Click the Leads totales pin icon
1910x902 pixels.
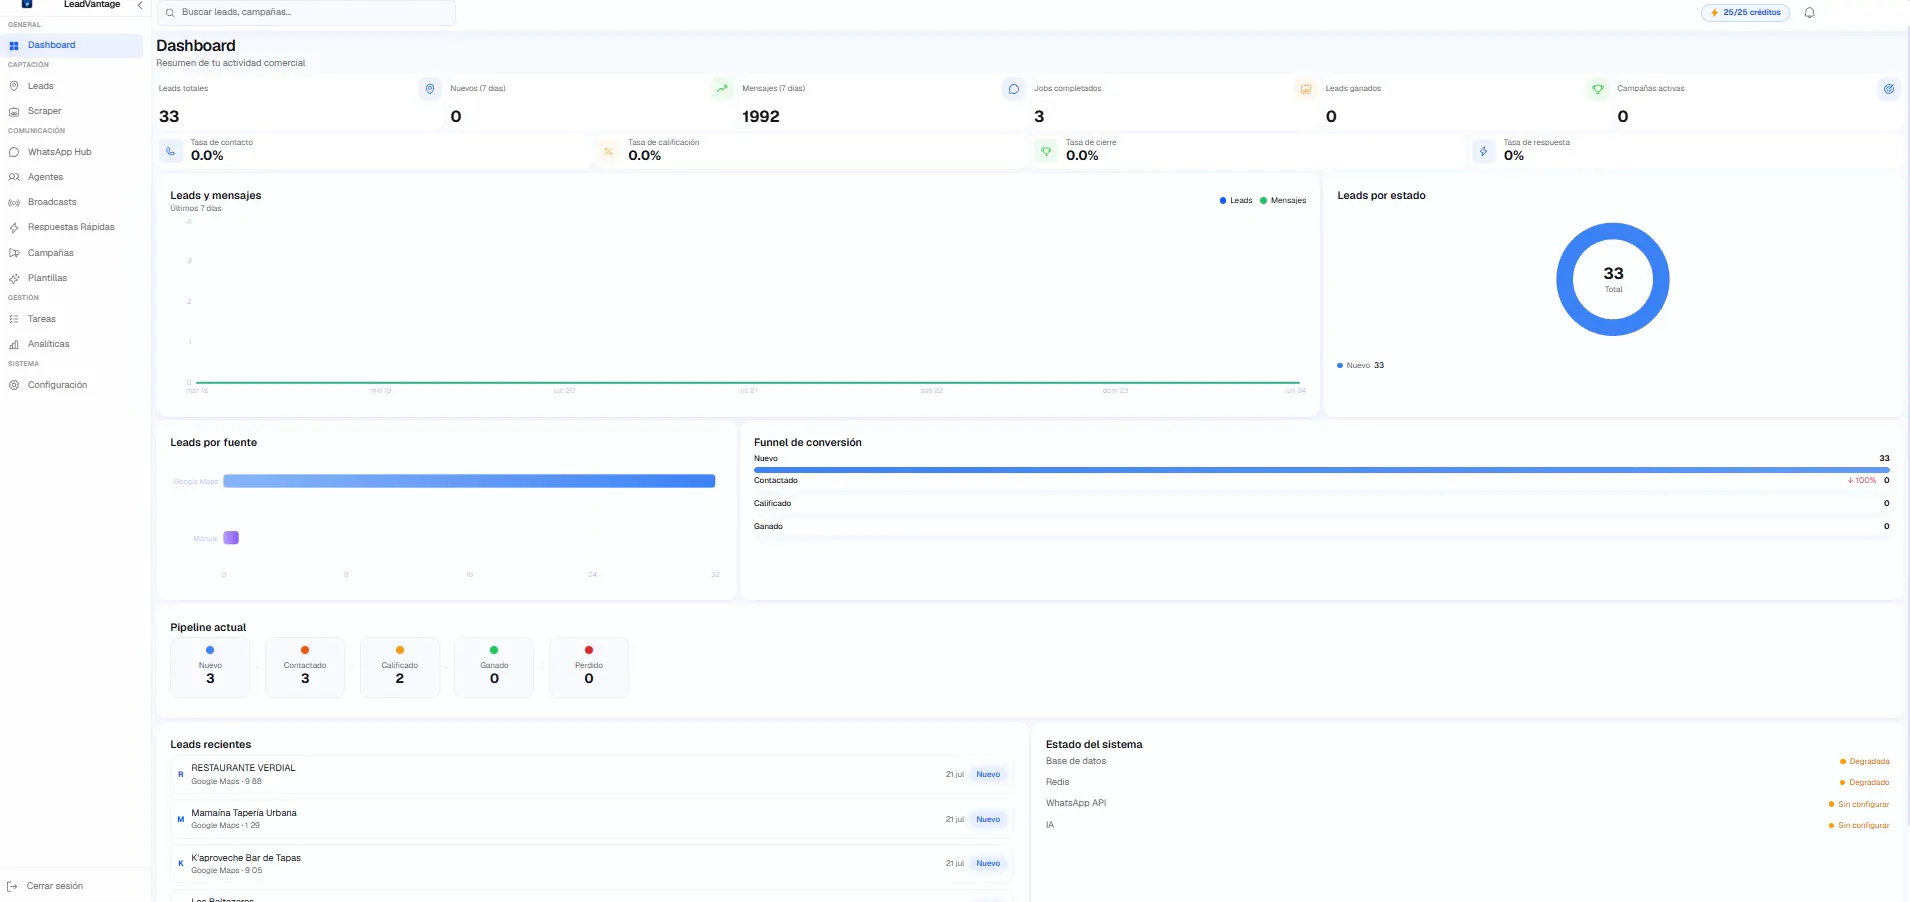click(x=430, y=89)
